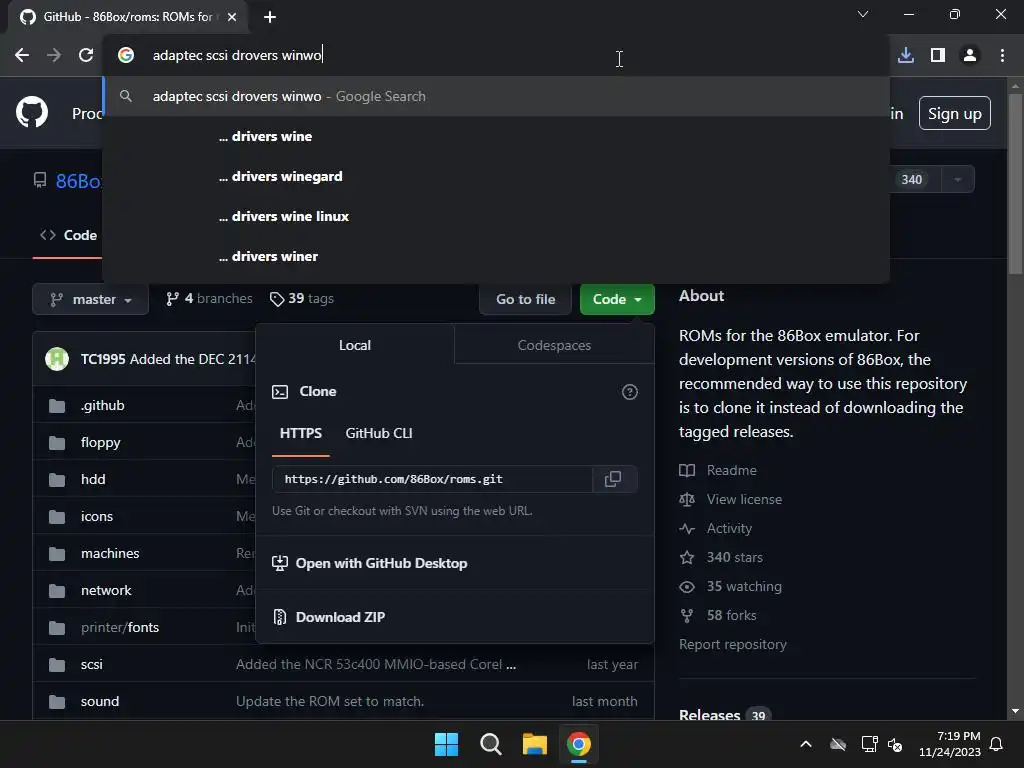Open the Chrome profile icon
Image resolution: width=1024 pixels, height=768 pixels.
970,56
